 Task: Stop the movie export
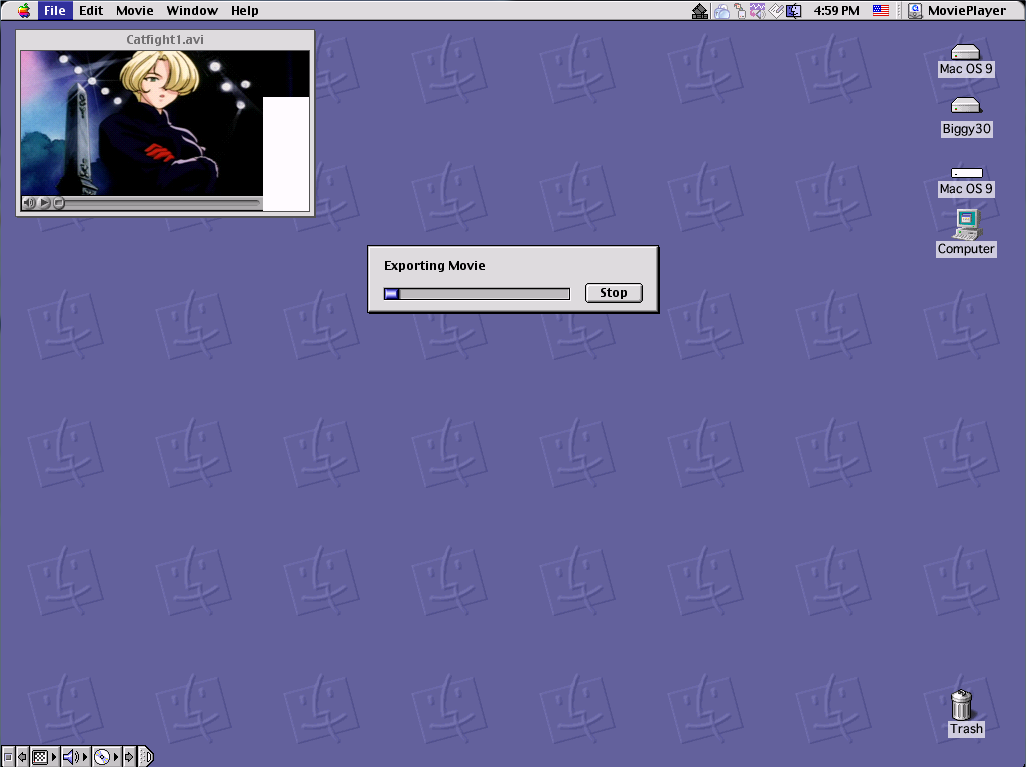point(613,293)
